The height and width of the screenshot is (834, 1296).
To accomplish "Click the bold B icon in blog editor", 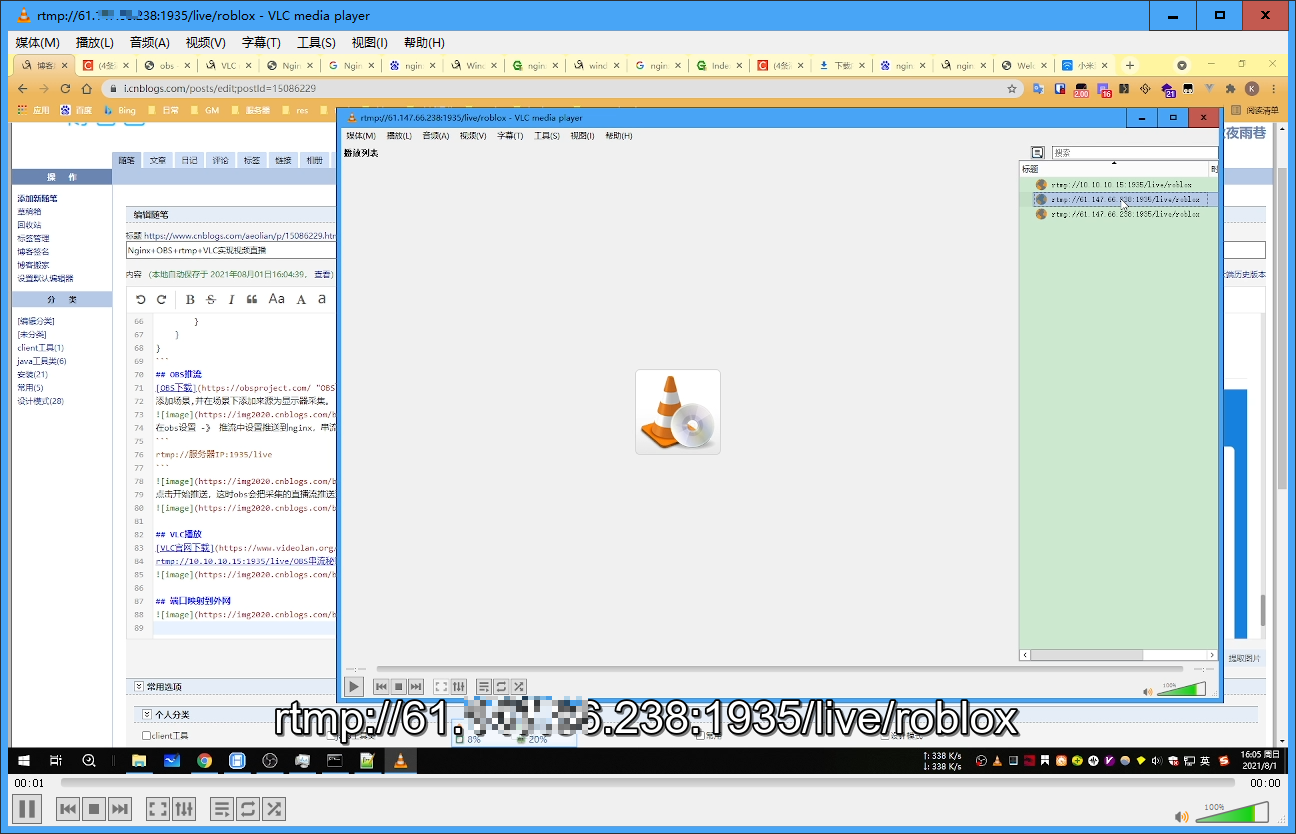I will coord(190,299).
